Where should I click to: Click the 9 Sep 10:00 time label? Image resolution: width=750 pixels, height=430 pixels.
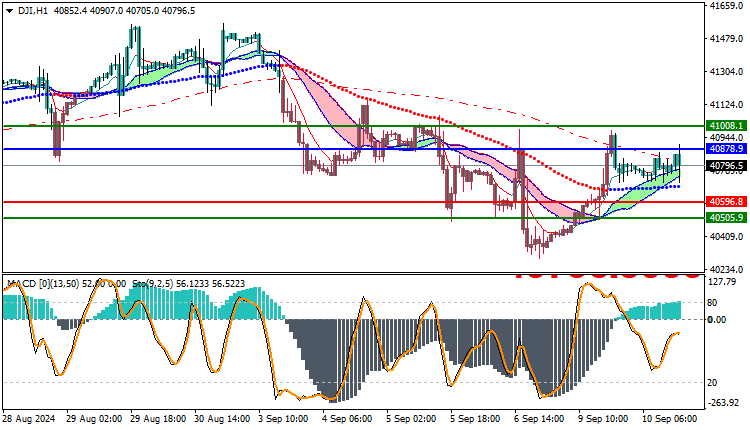(x=603, y=419)
